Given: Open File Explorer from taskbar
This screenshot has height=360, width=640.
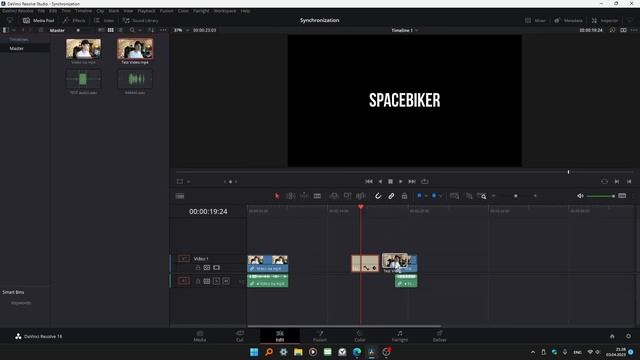Looking at the screenshot, I should tap(298, 352).
